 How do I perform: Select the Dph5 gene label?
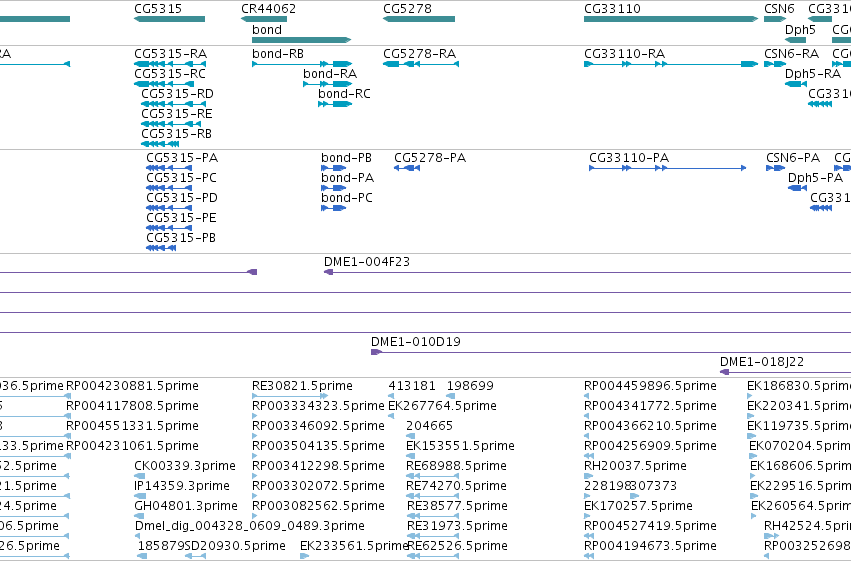[x=800, y=30]
